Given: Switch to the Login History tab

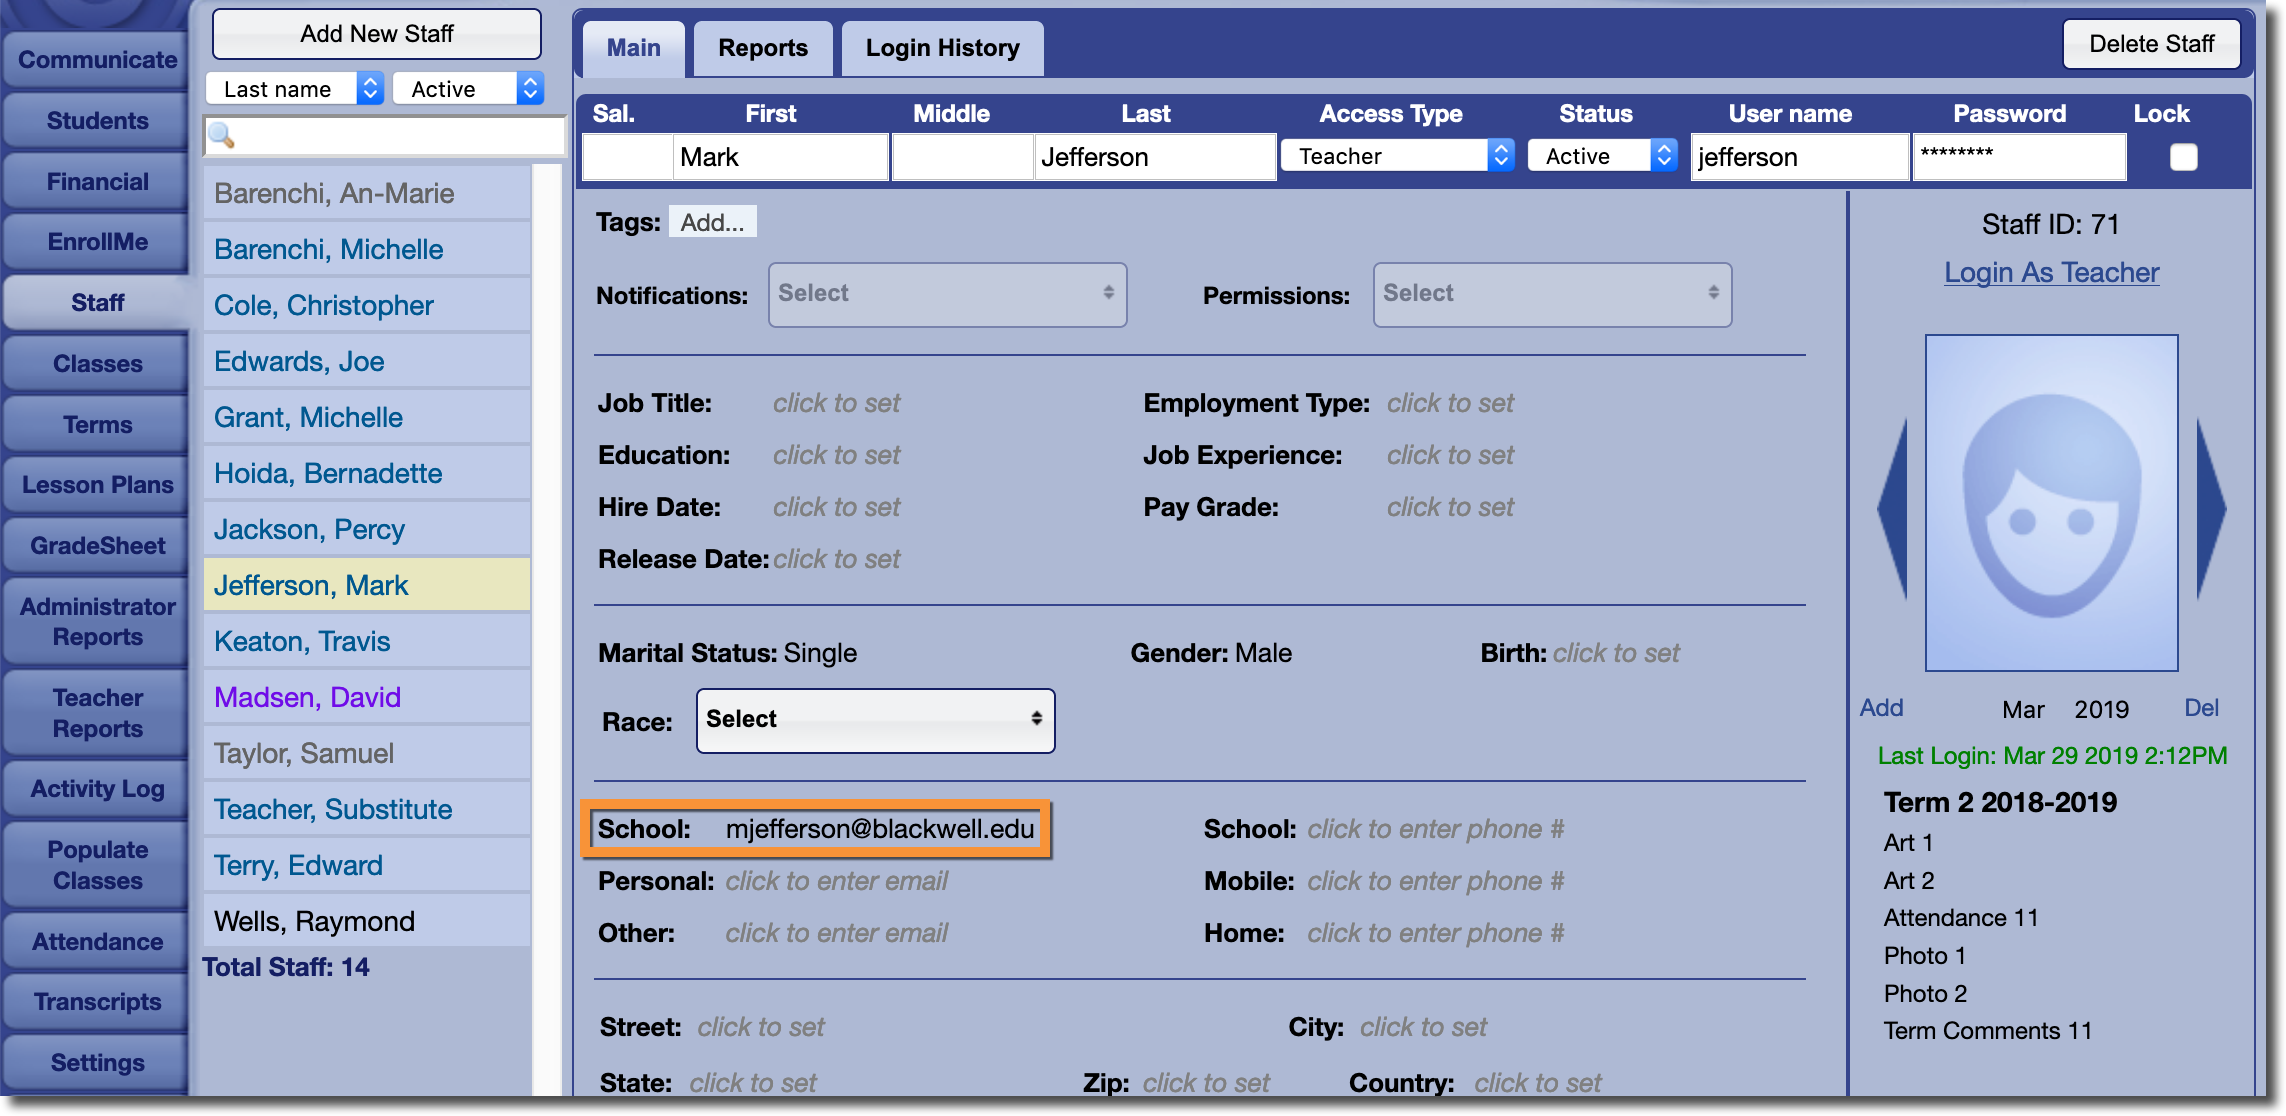Looking at the screenshot, I should (942, 48).
